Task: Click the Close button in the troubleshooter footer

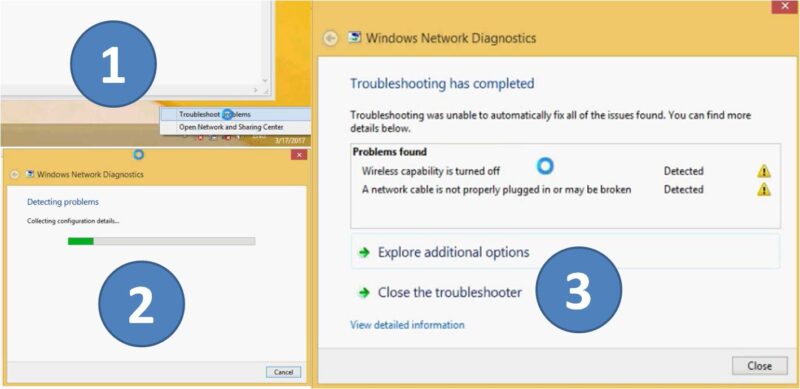Action: pos(759,366)
